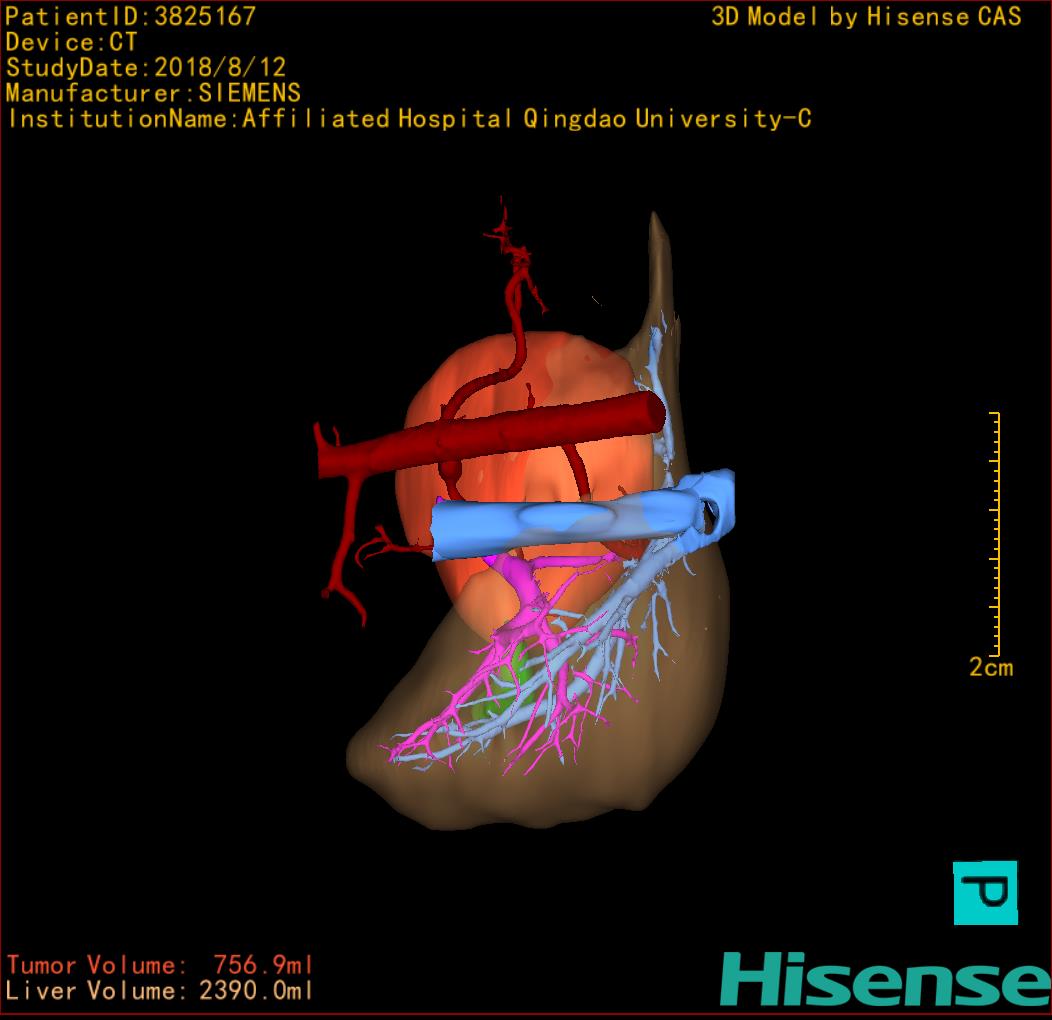Click the PatientID:3825167 label
The image size is (1052, 1020).
tap(131, 16)
